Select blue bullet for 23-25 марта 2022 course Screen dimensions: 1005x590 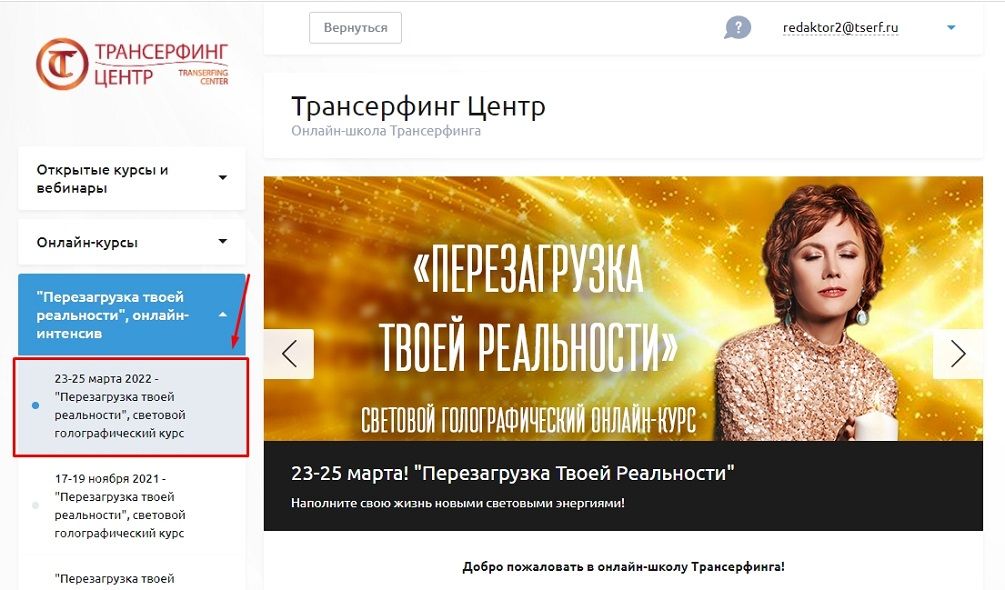tap(35, 406)
